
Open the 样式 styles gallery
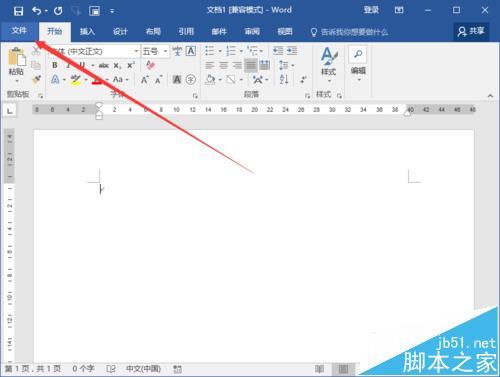point(329,65)
